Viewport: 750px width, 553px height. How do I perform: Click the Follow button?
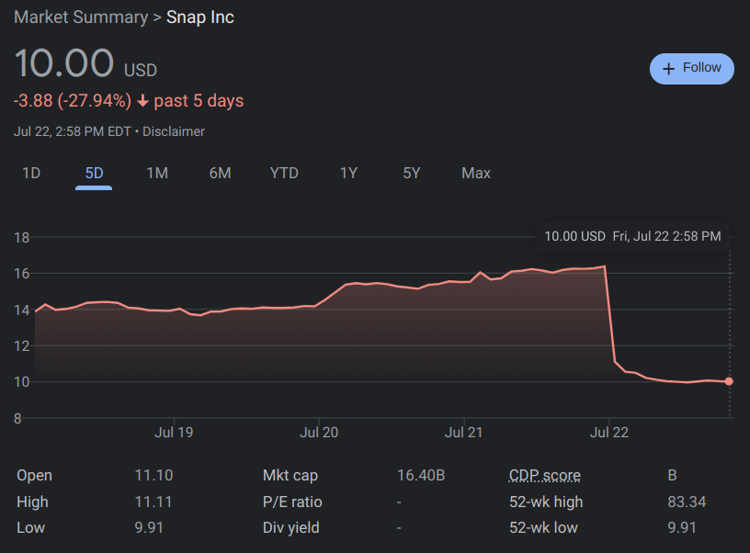pos(692,68)
